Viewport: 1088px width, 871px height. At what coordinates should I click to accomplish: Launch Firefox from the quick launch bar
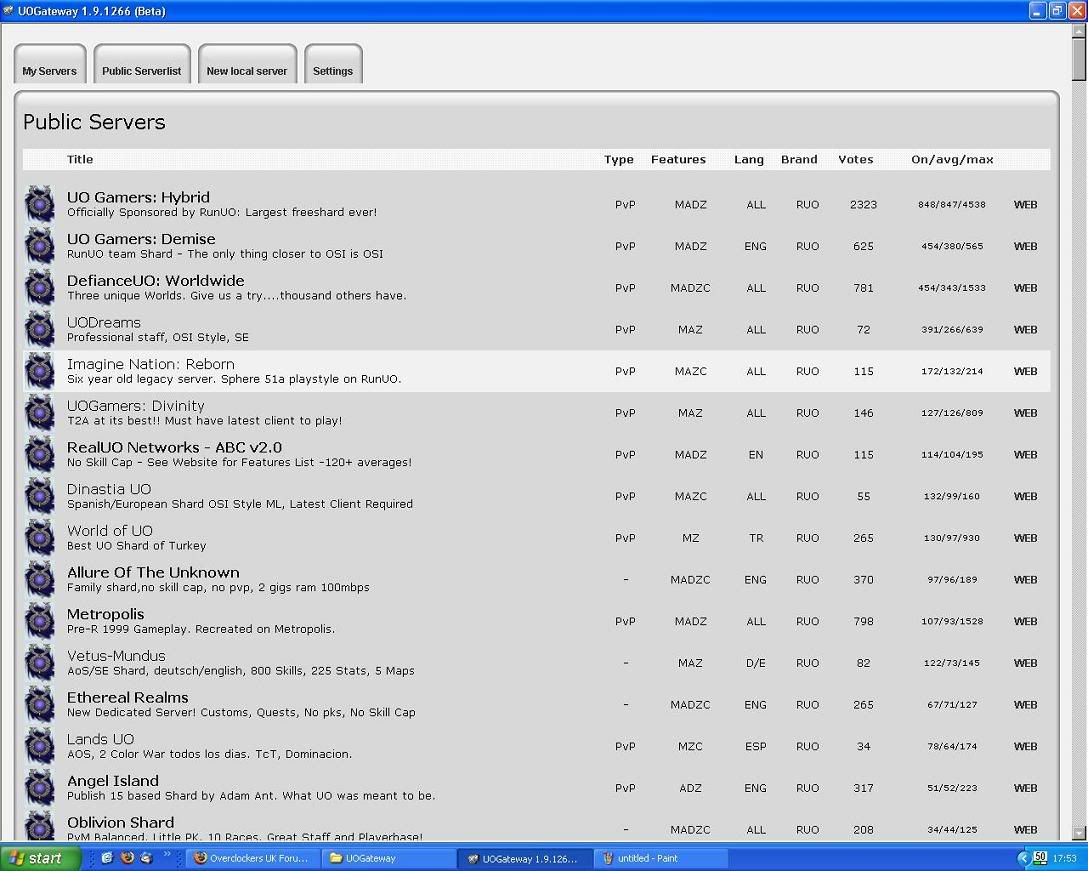click(127, 858)
